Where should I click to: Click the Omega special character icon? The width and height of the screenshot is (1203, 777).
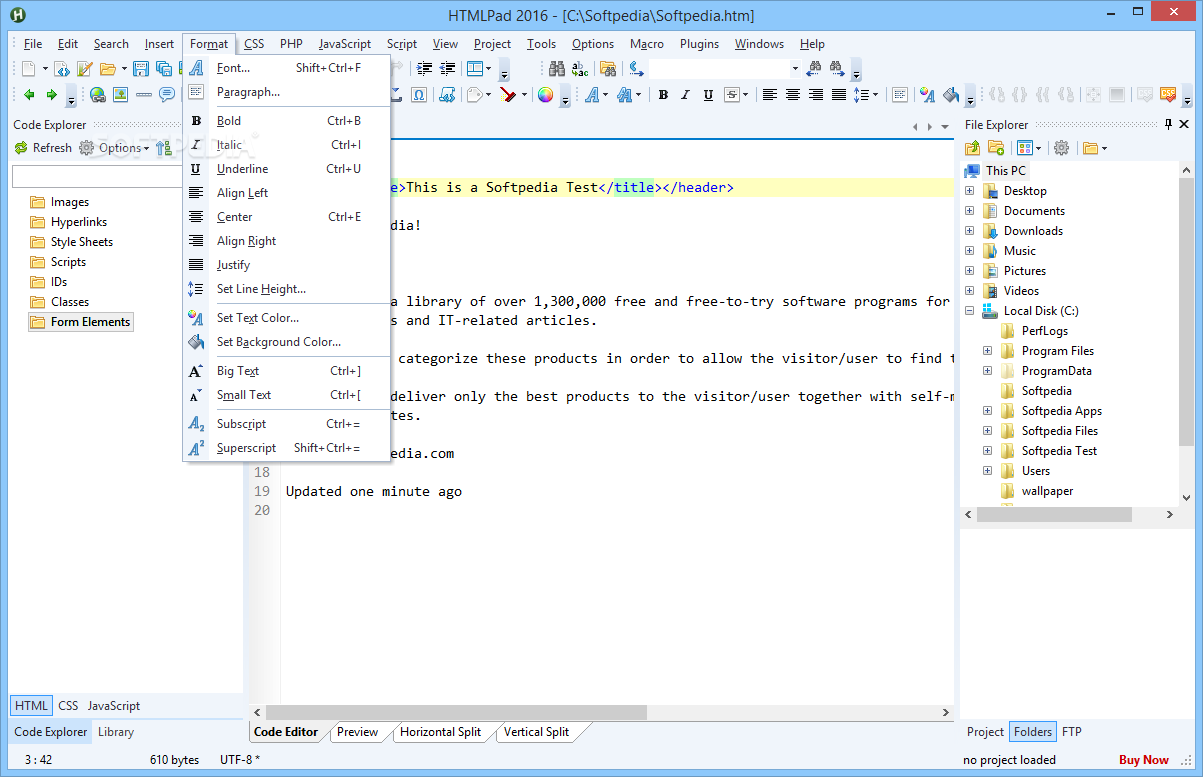tap(418, 95)
